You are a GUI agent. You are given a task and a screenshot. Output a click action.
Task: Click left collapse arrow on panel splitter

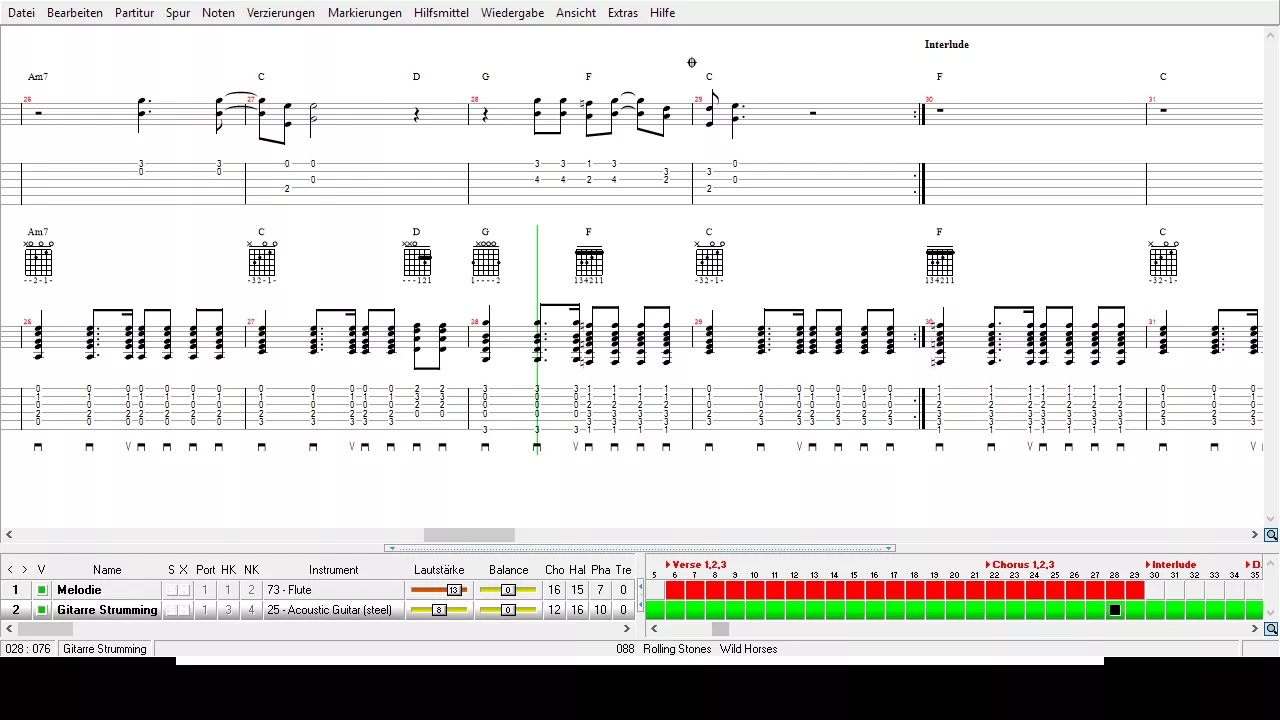(392, 548)
